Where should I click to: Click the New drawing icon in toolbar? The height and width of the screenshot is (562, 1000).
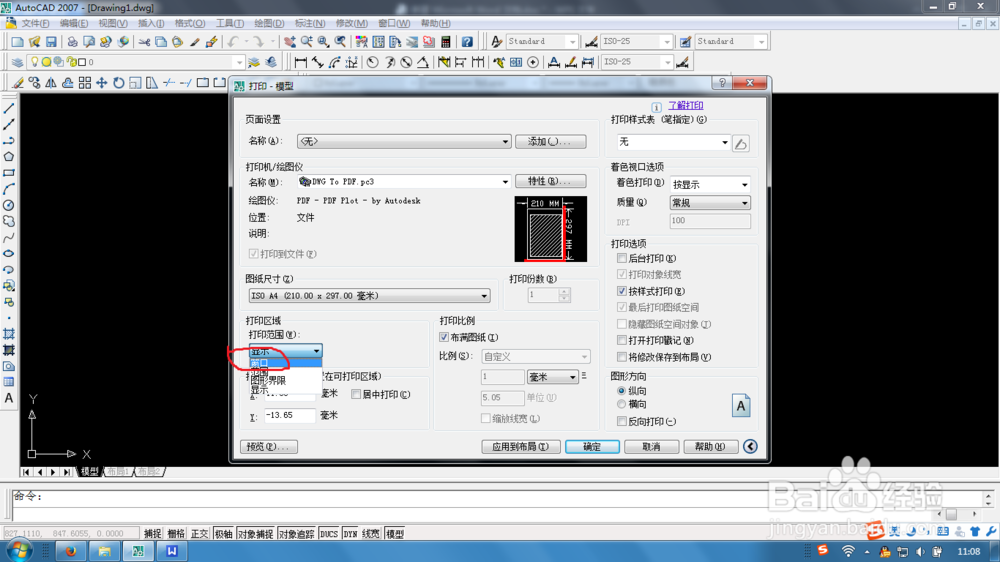click(17, 41)
